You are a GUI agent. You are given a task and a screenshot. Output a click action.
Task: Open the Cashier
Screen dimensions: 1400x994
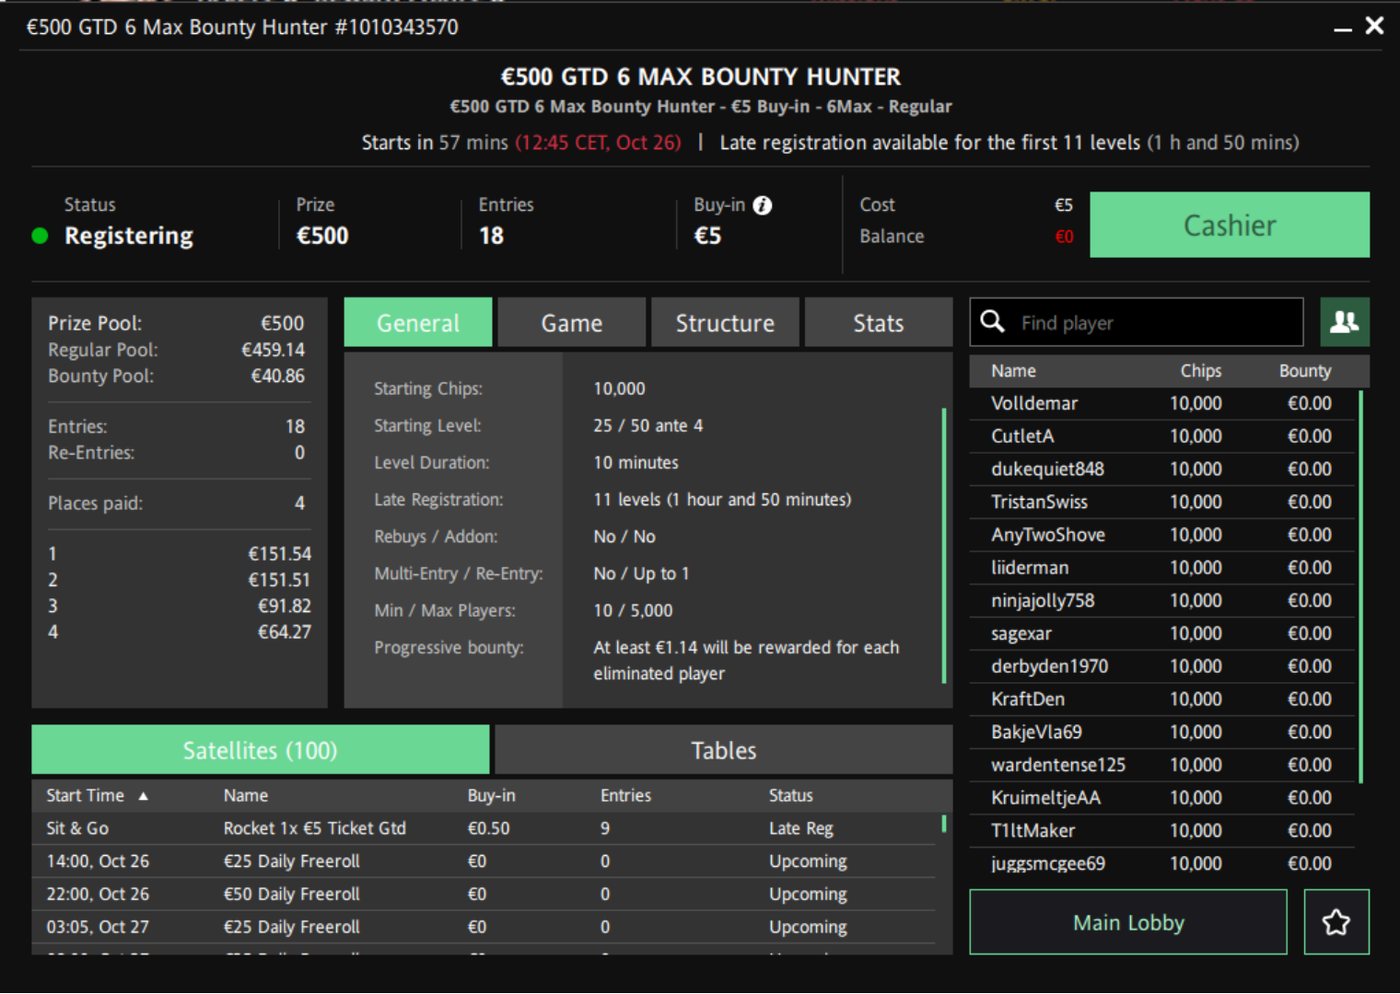(1230, 225)
